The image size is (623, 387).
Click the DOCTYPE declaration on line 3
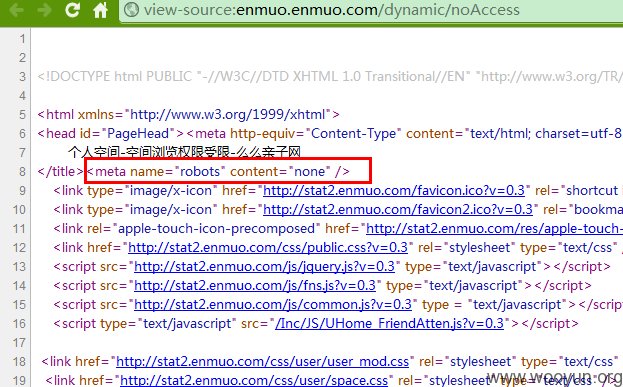click(x=330, y=76)
